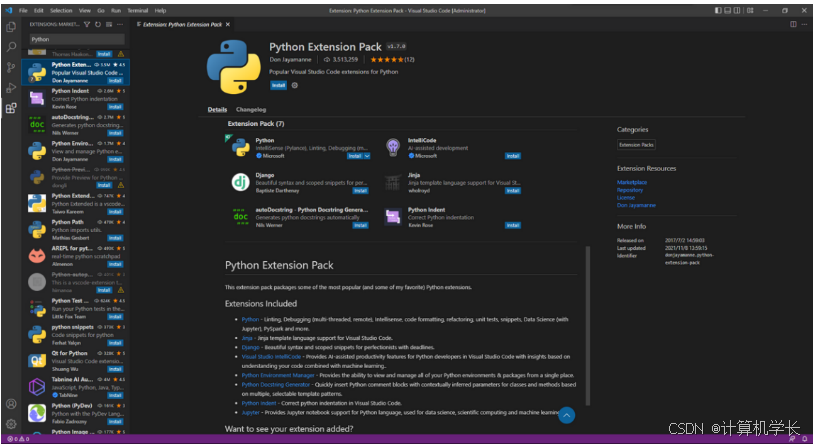Open the editor more actions ellipsis

[x=804, y=24]
